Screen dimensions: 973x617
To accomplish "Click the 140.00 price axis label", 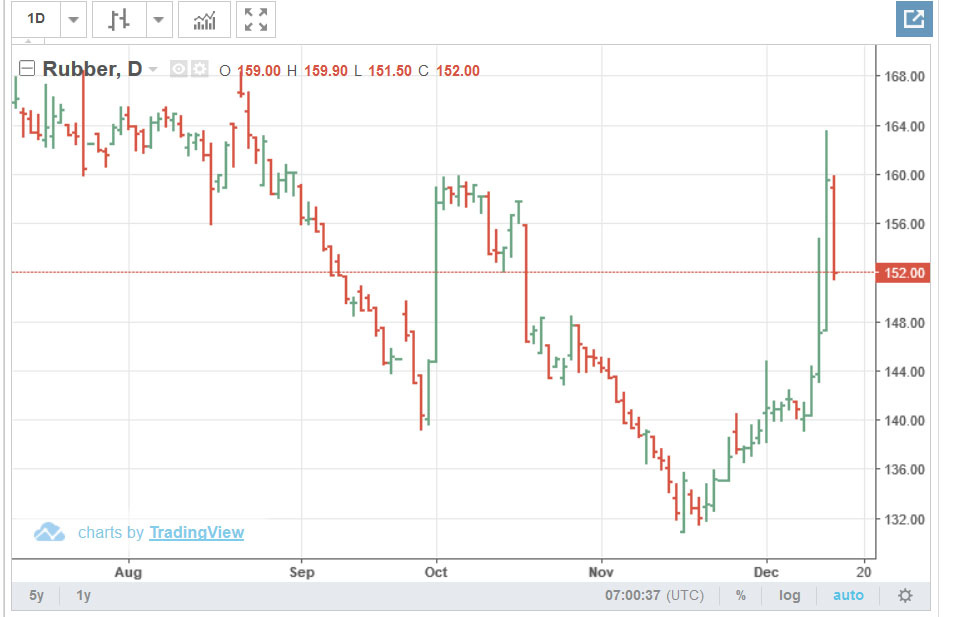I will pos(904,420).
